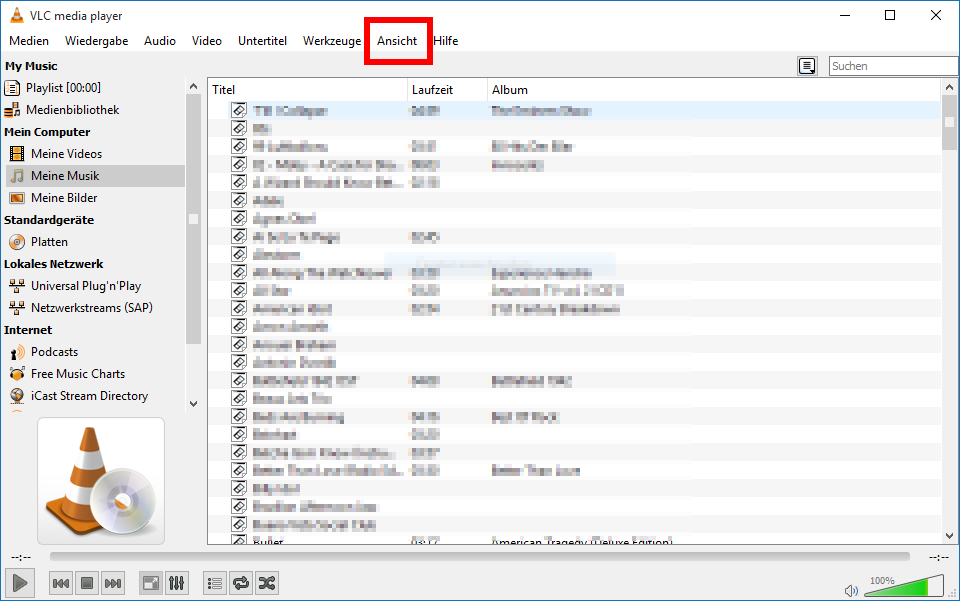Click the stop playback button
960x601 pixels.
coord(87,583)
